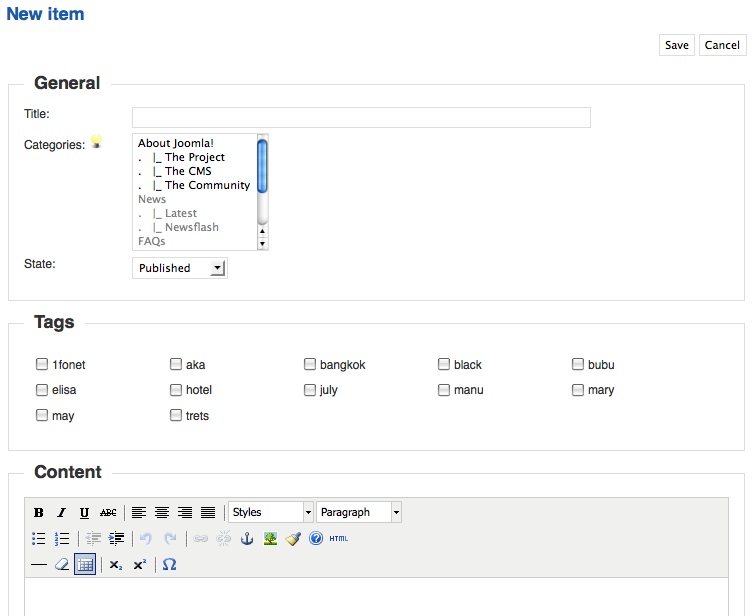Screen dimensions: 755x616
Task: Click the Save button
Action: tap(677, 45)
